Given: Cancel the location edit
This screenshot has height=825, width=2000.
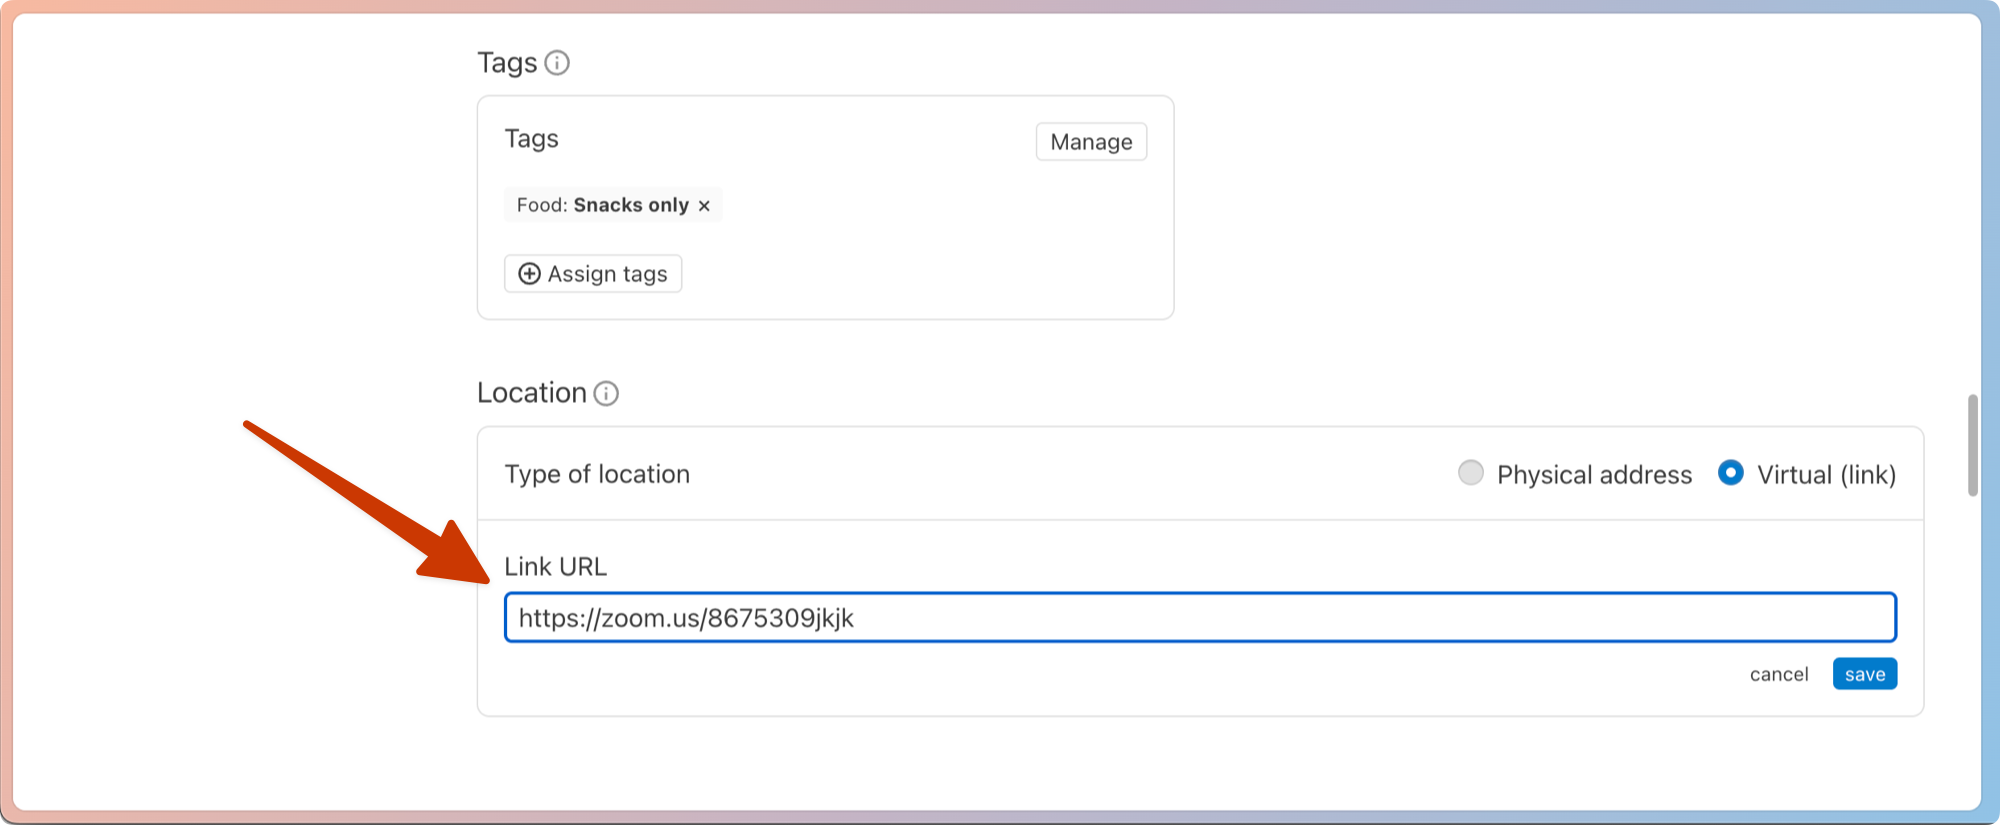Looking at the screenshot, I should 1778,675.
